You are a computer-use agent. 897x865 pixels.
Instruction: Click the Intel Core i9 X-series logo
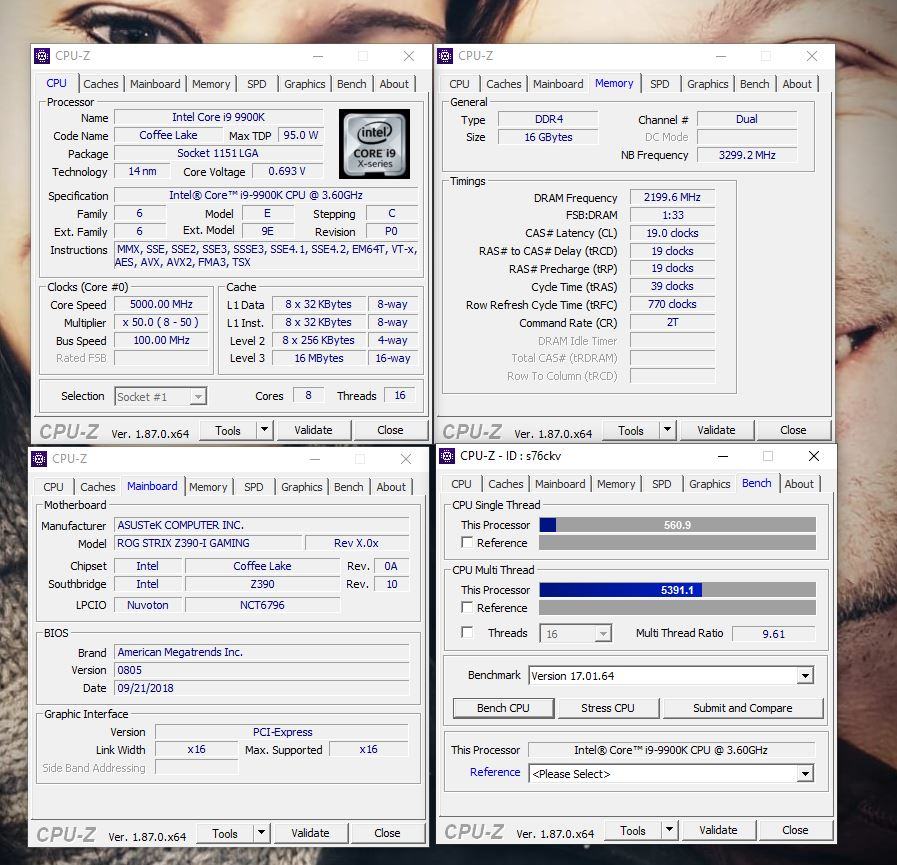374,144
